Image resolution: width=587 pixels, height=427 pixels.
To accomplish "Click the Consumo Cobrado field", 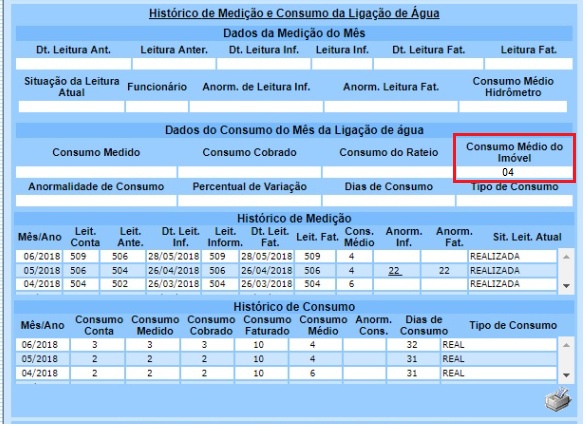I will click(249, 172).
